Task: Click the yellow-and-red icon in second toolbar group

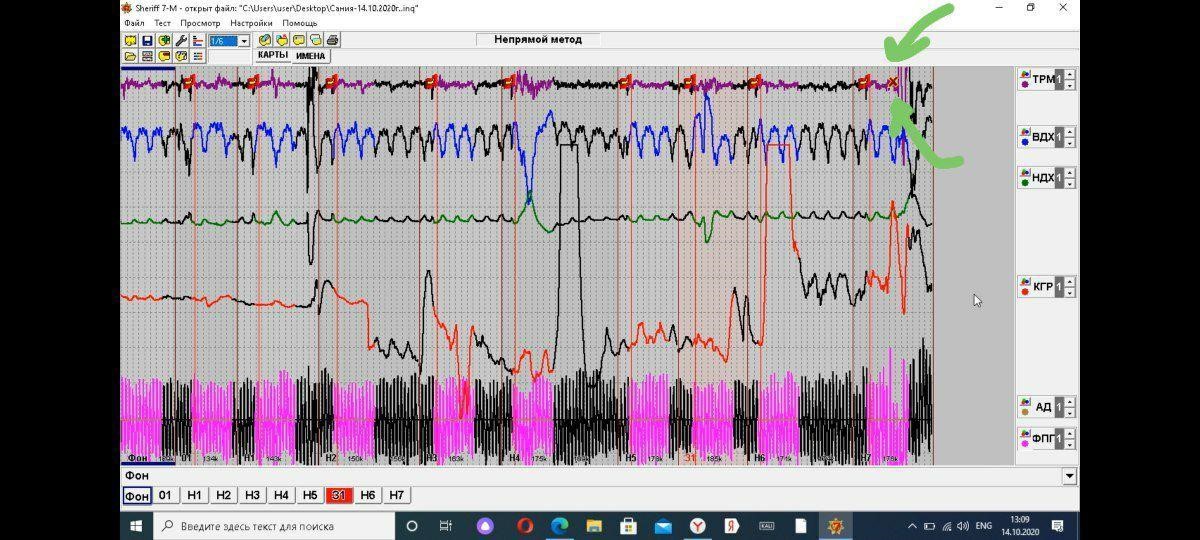Action: [282, 40]
